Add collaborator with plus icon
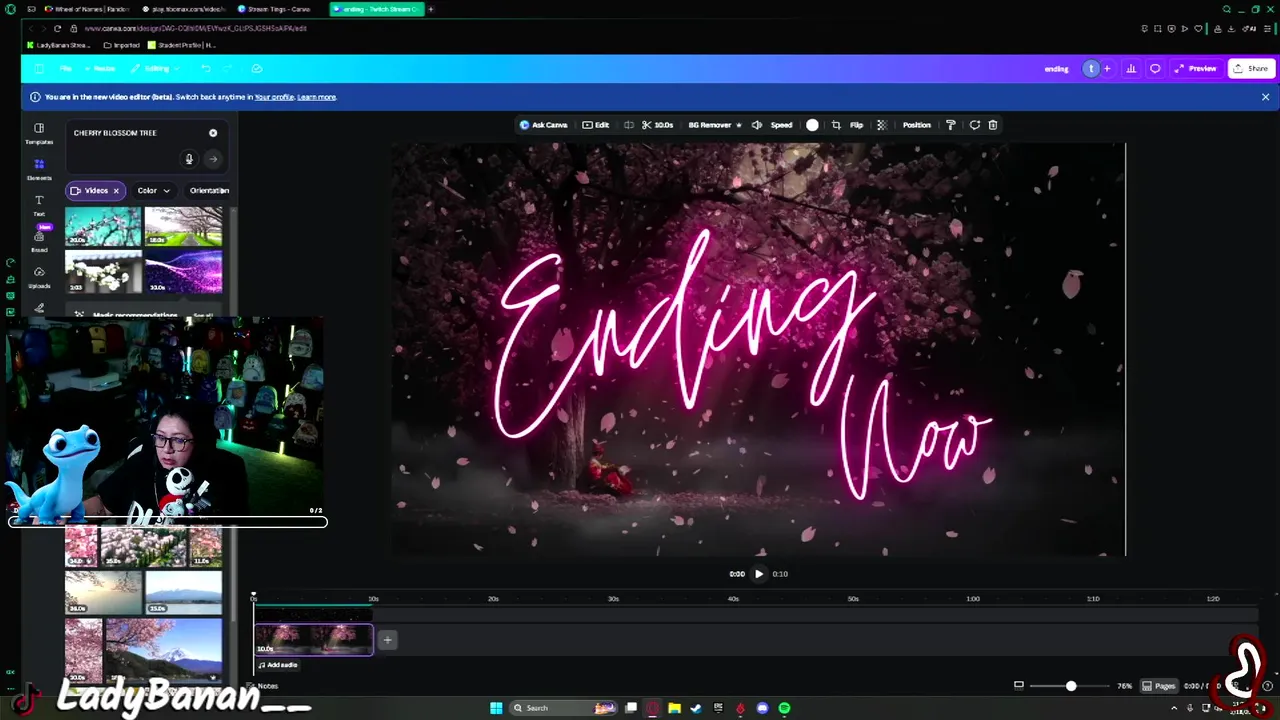Viewport: 1280px width, 720px height. tap(1107, 69)
